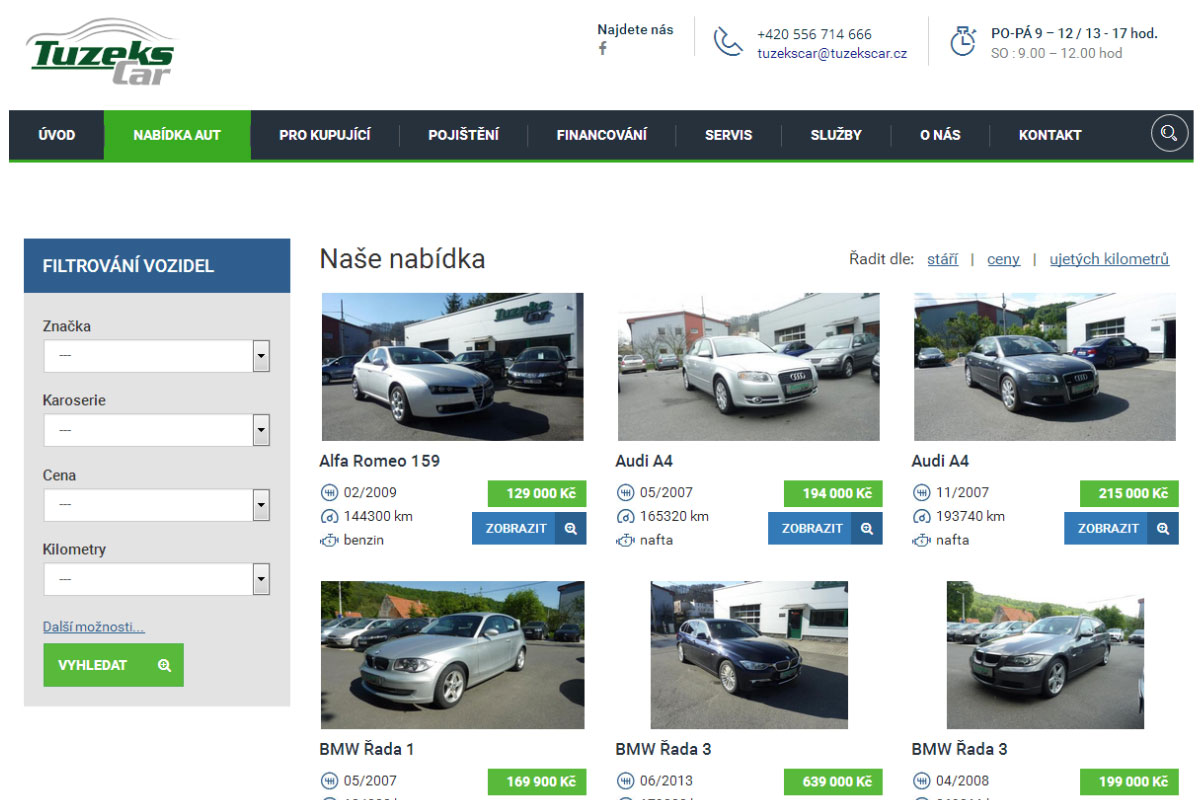Screen dimensions: 1200x800
Task: Click the date icon beside 11/2007
Action: click(x=921, y=492)
